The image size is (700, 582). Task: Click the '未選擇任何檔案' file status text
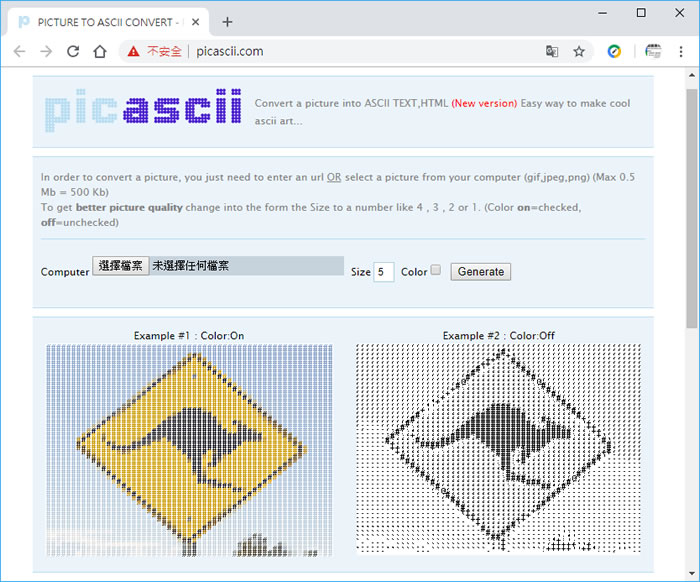pyautogui.click(x=191, y=266)
